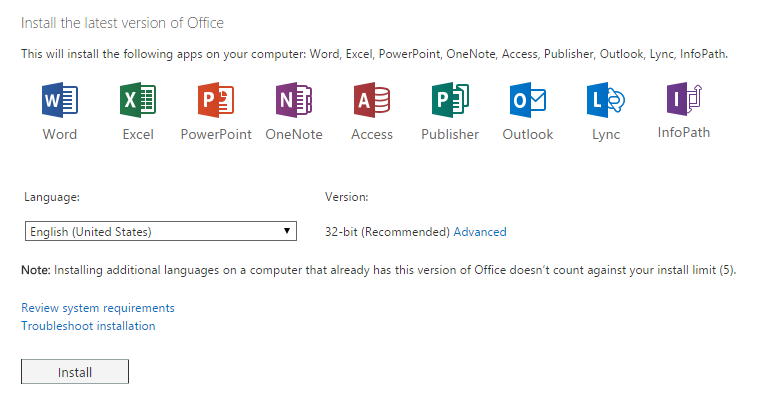Click the Word app icon

coord(60,100)
